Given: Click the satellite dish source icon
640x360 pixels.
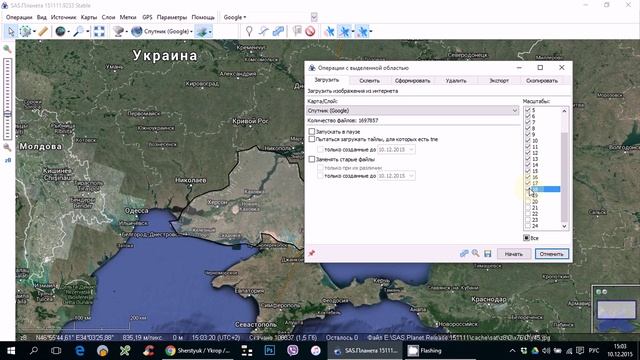Looking at the screenshot, I should click(118, 31).
